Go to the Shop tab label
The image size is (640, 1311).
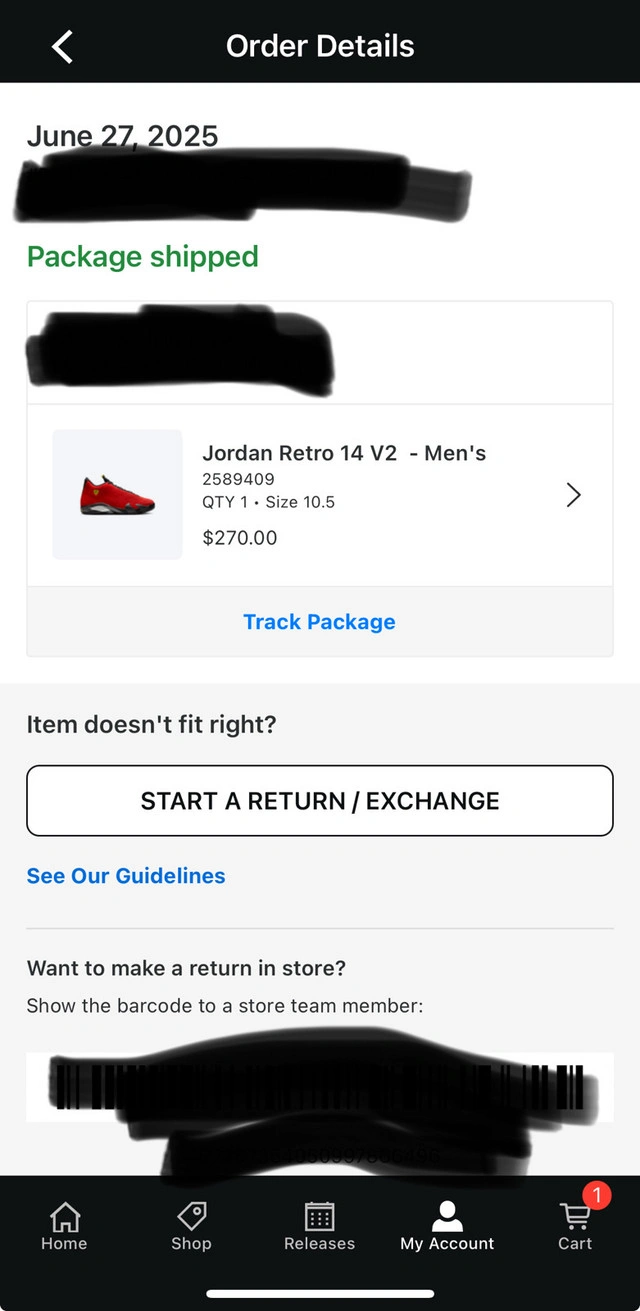pyautogui.click(x=191, y=1244)
